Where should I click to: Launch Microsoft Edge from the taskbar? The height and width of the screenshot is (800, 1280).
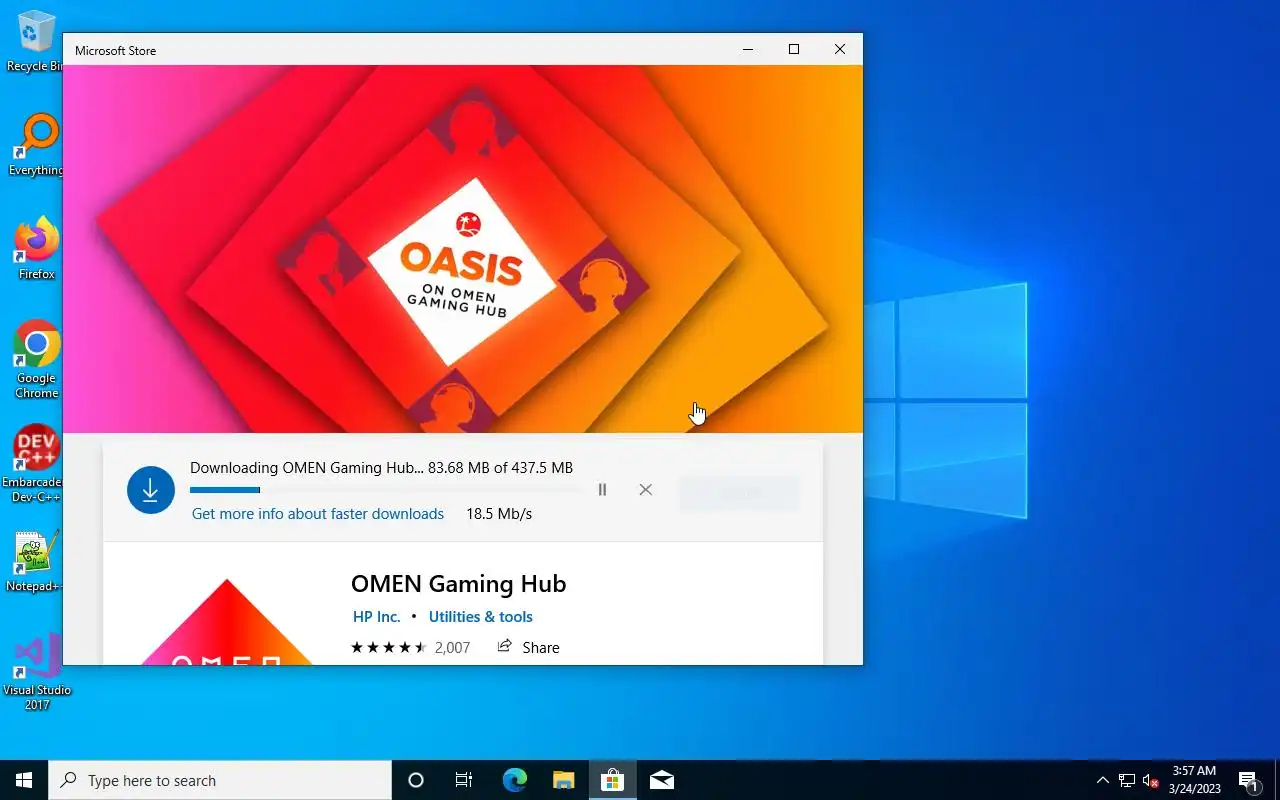tap(514, 780)
